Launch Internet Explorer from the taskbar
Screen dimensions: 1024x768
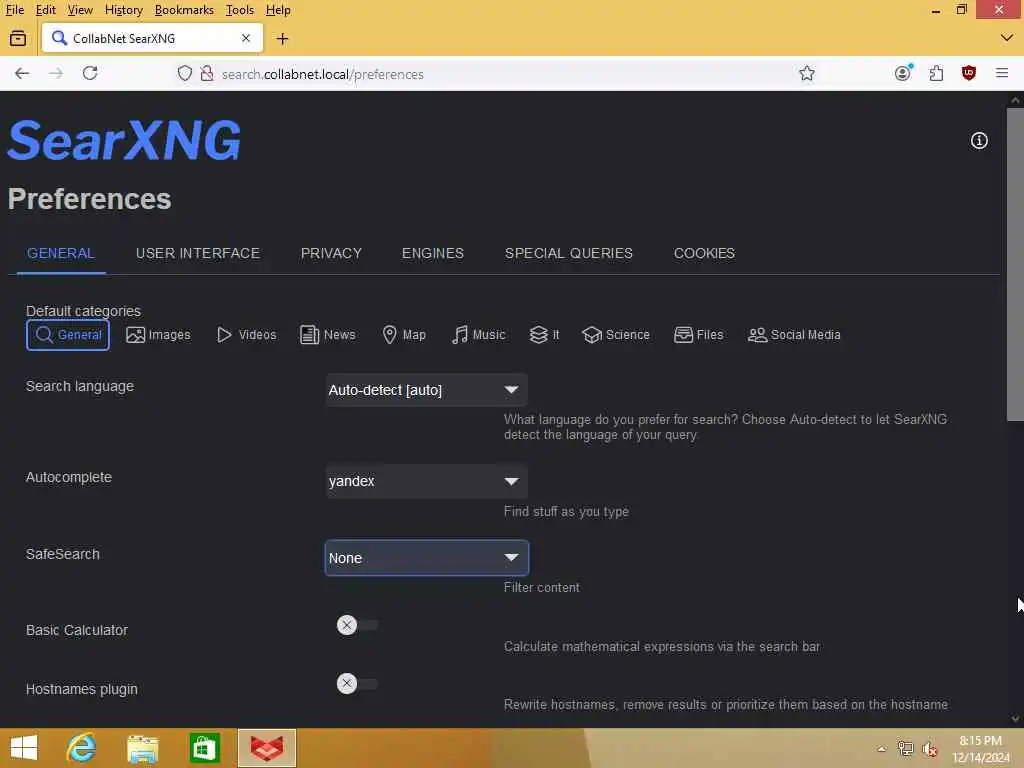82,748
